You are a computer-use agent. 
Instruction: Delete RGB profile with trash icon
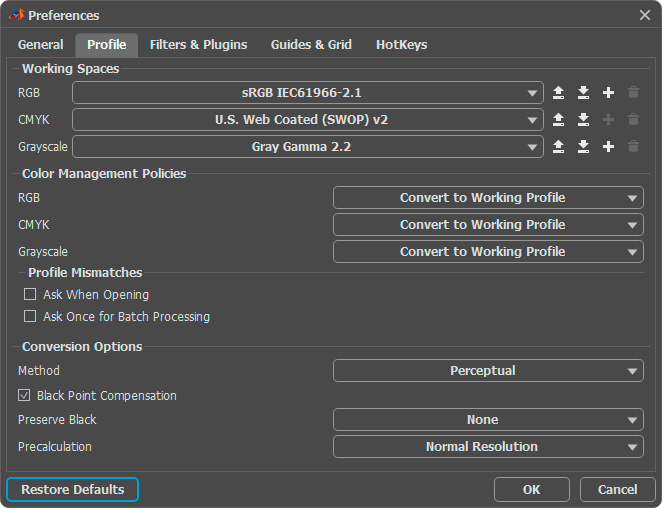coord(633,92)
